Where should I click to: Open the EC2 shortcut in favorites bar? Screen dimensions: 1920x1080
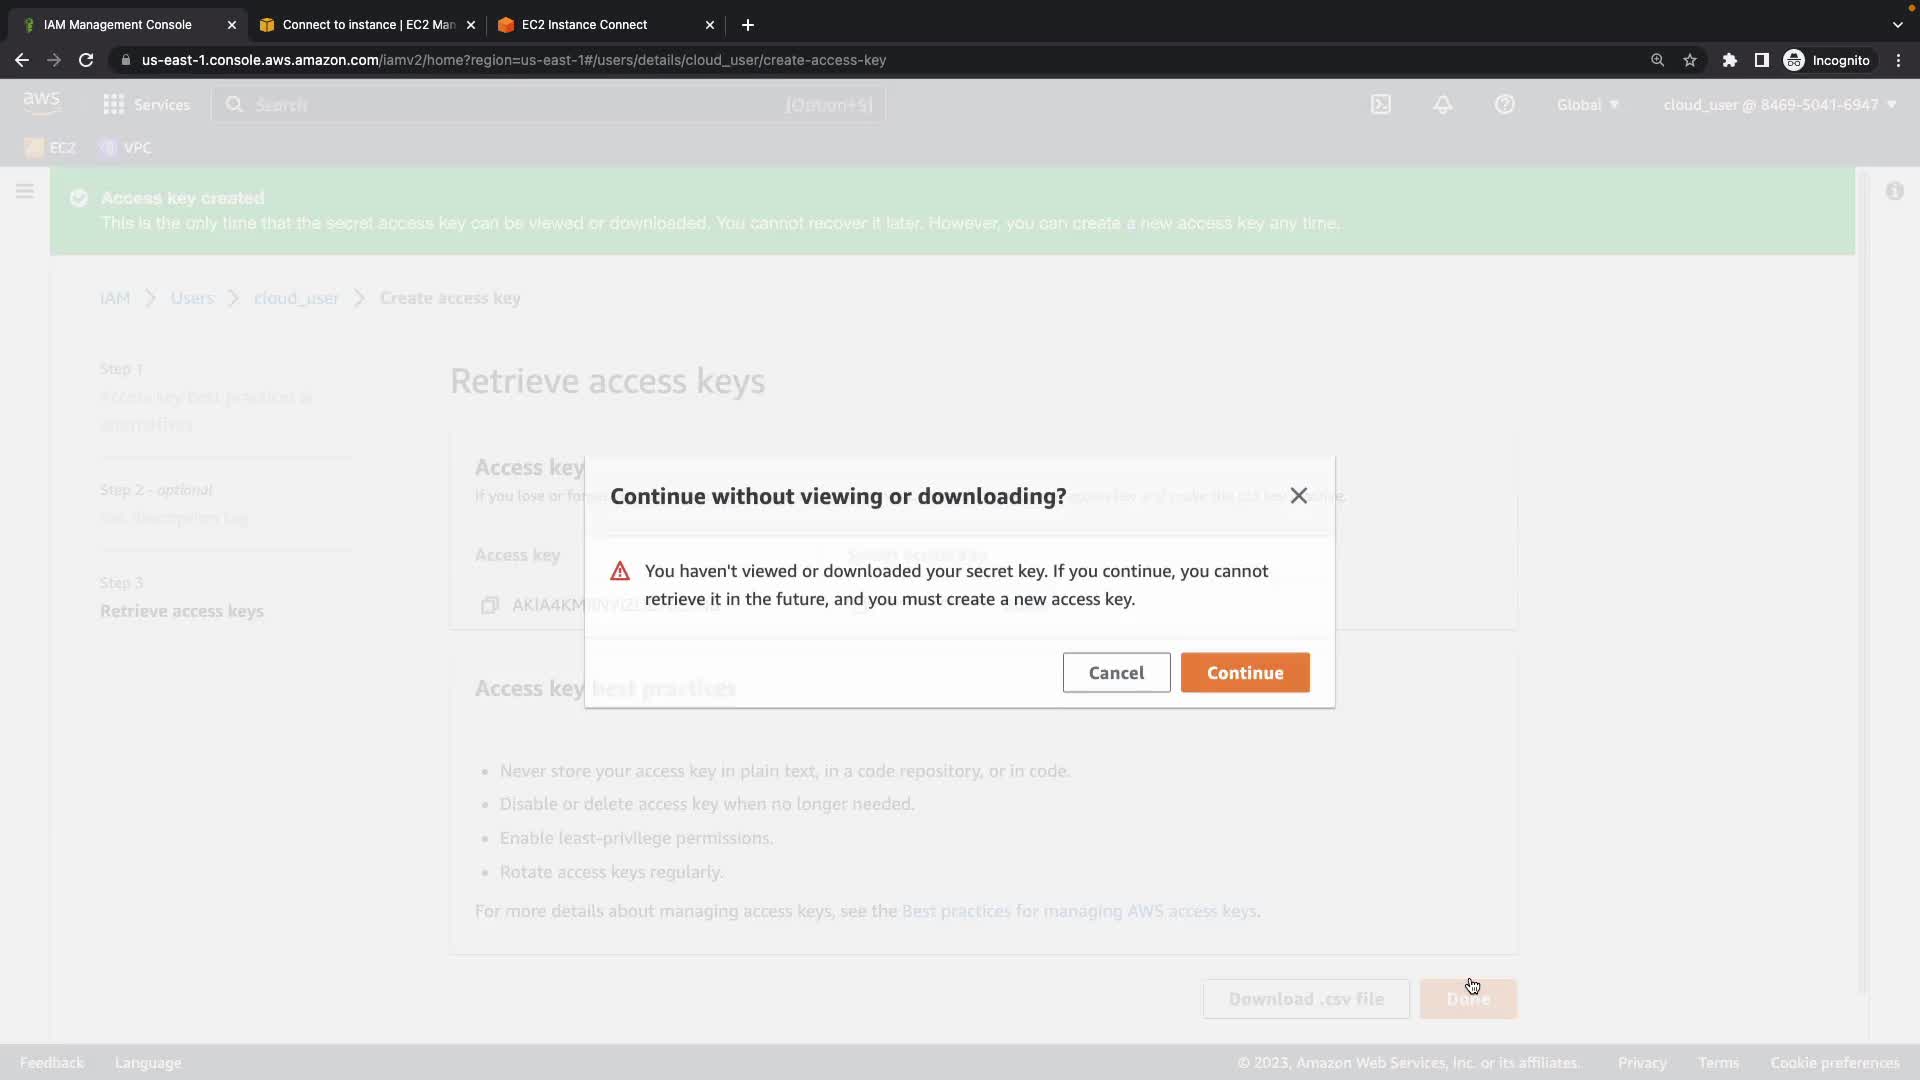51,148
